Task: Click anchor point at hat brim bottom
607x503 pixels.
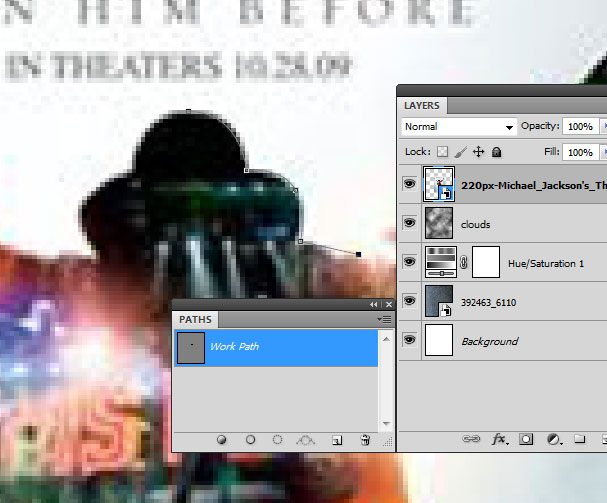Action: click(301, 241)
